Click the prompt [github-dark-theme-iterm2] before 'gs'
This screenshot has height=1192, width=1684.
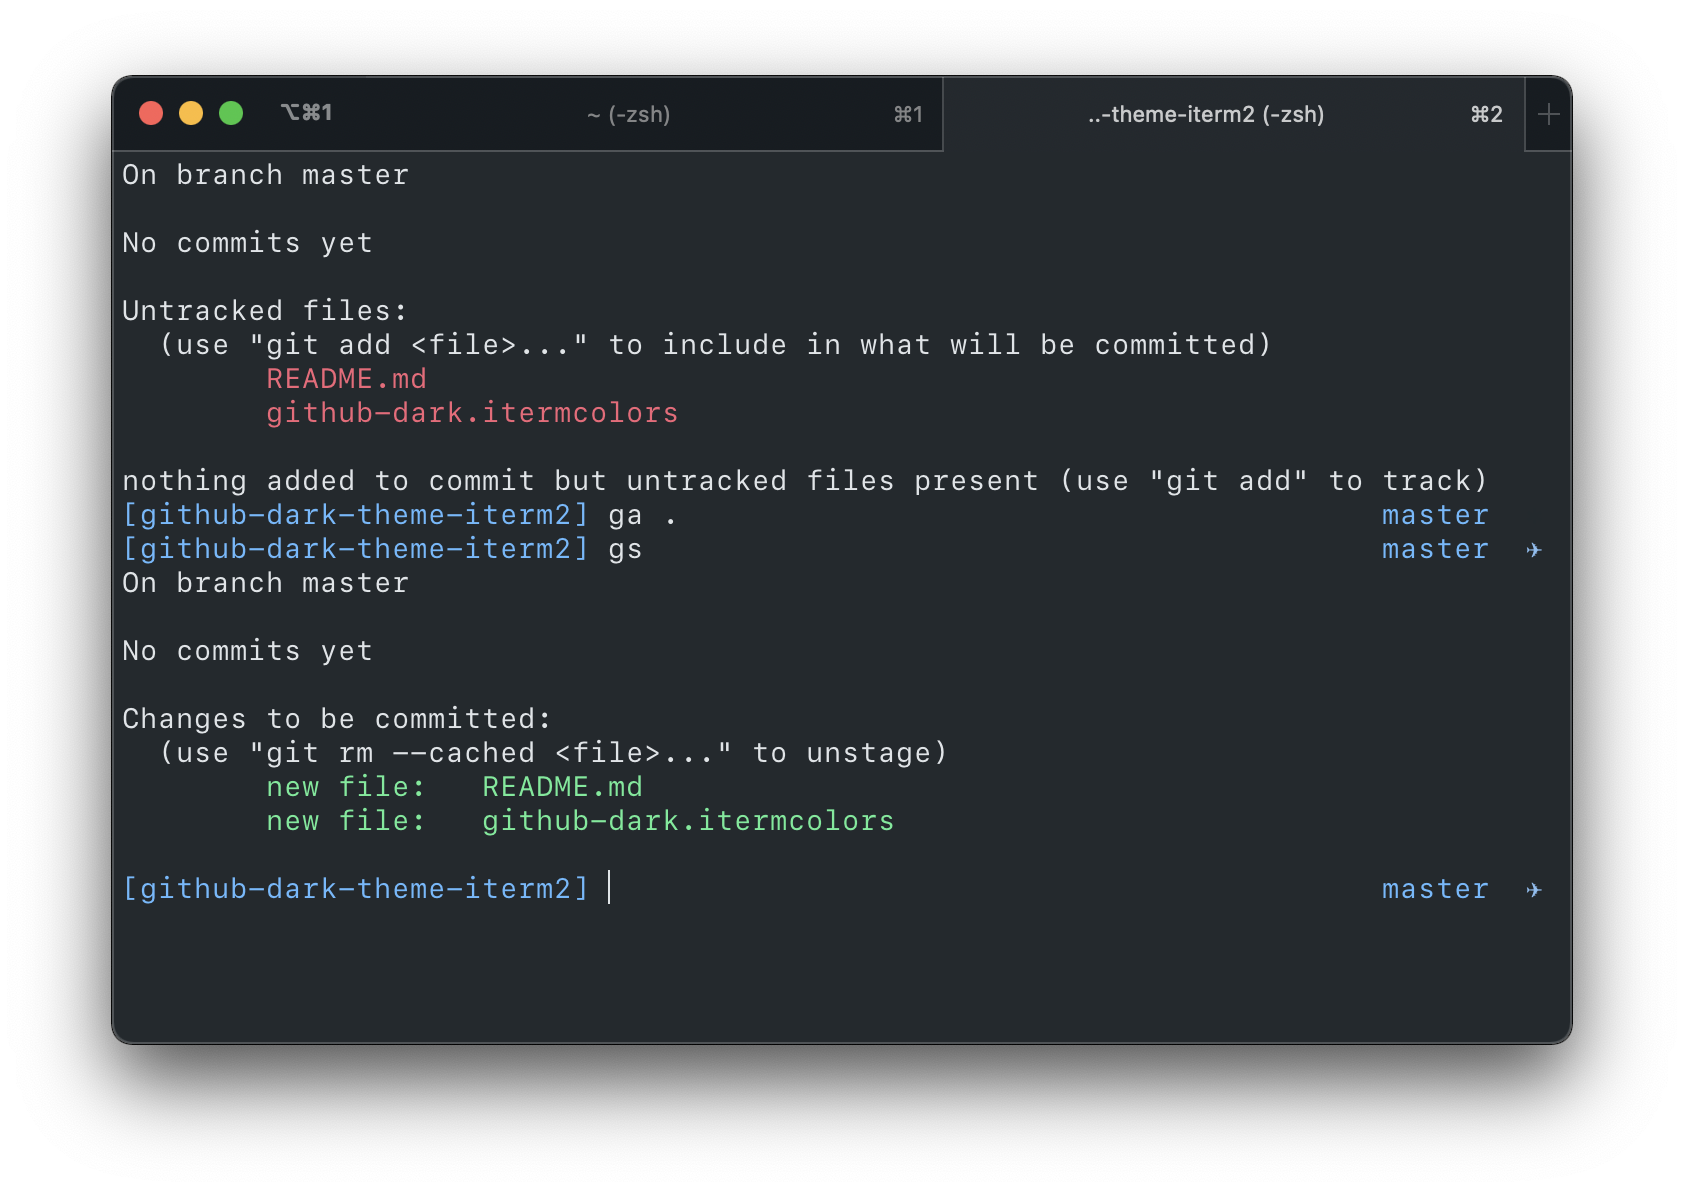[x=356, y=549]
